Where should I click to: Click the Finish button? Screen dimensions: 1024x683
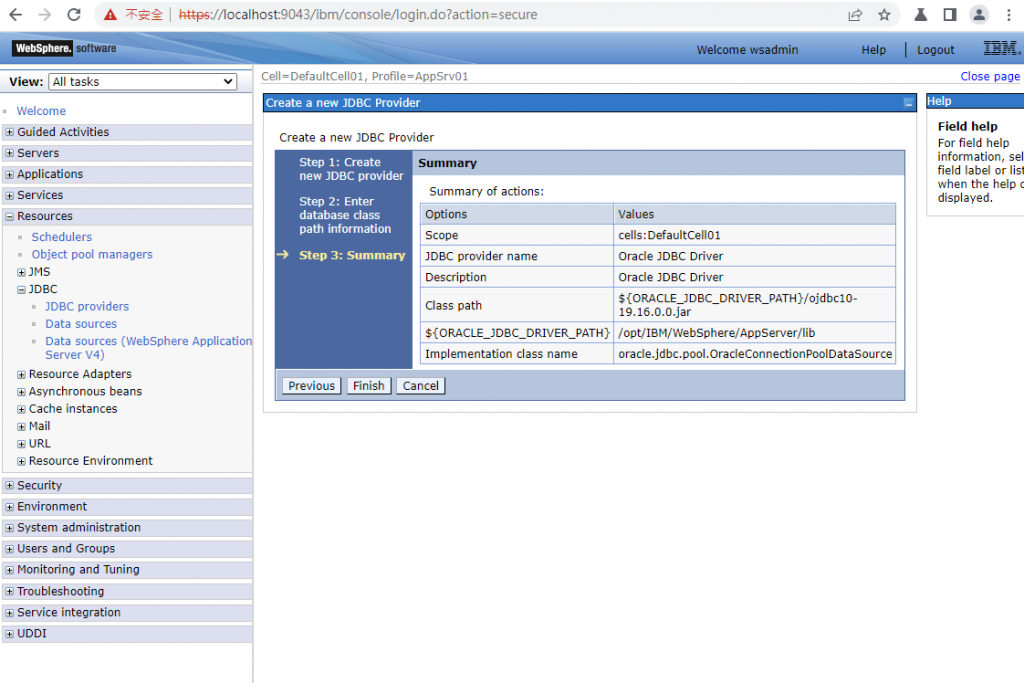pos(368,386)
